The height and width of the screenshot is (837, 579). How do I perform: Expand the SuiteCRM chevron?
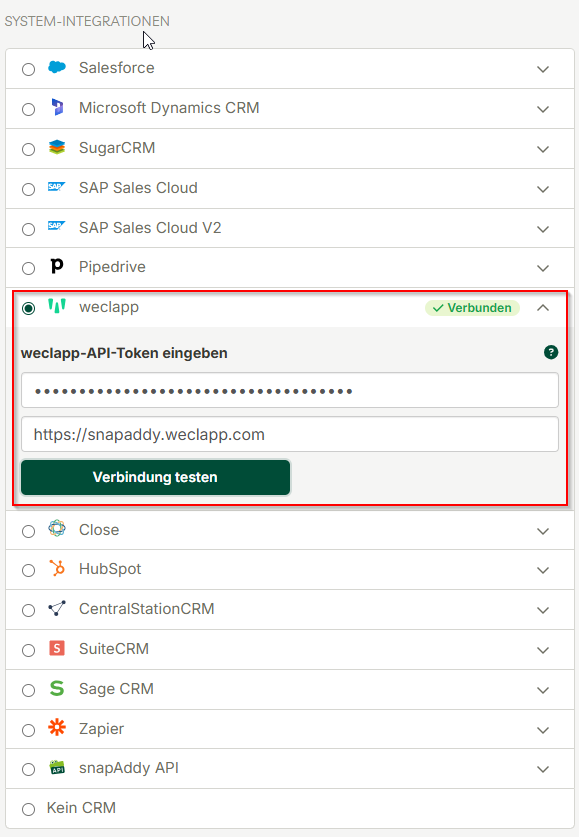[543, 650]
